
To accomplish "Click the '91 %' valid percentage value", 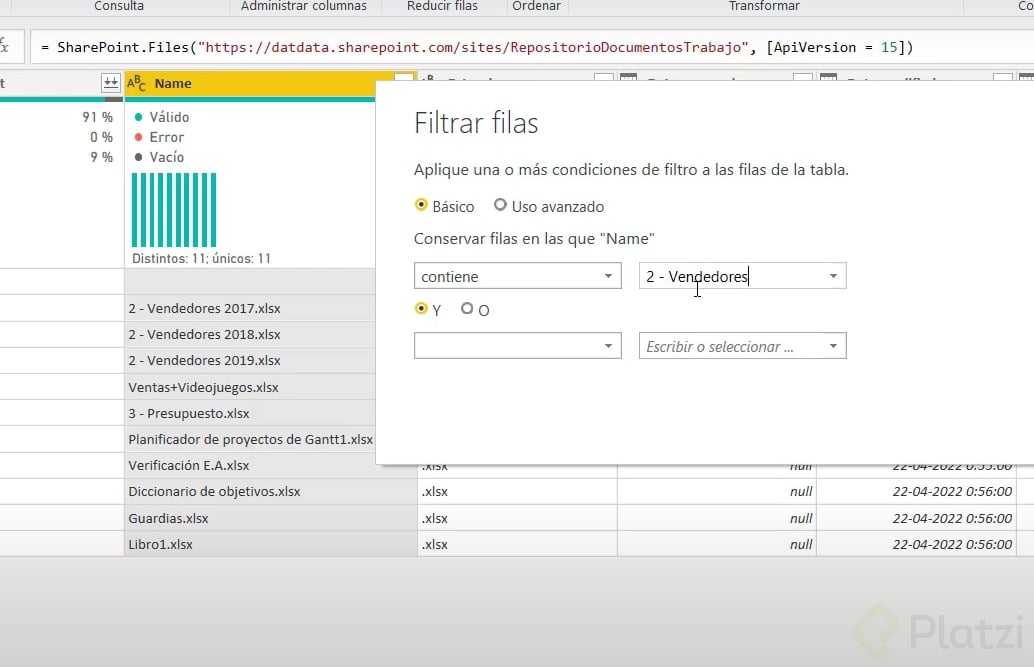I will click(x=98, y=117).
